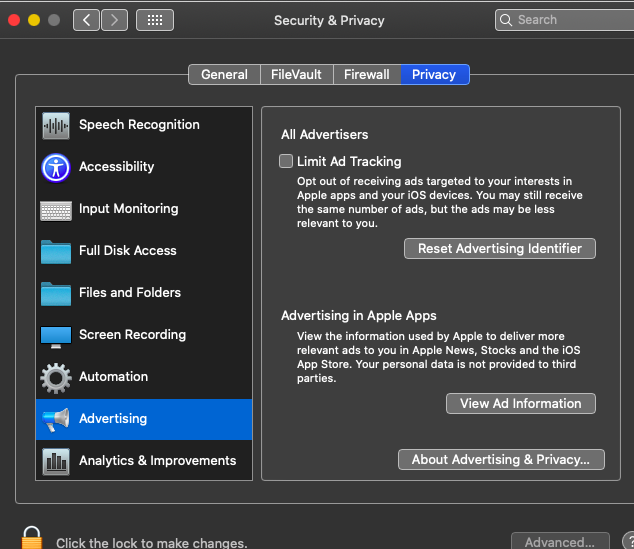
Task: Select Screen Recording entry
Action: coord(144,336)
